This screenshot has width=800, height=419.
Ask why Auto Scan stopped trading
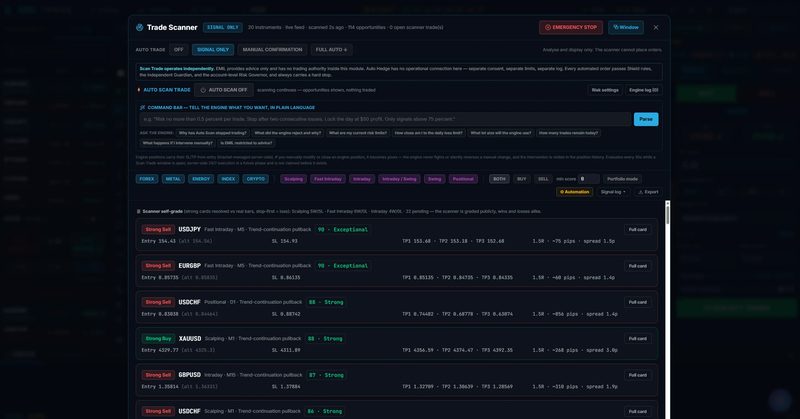(x=212, y=133)
